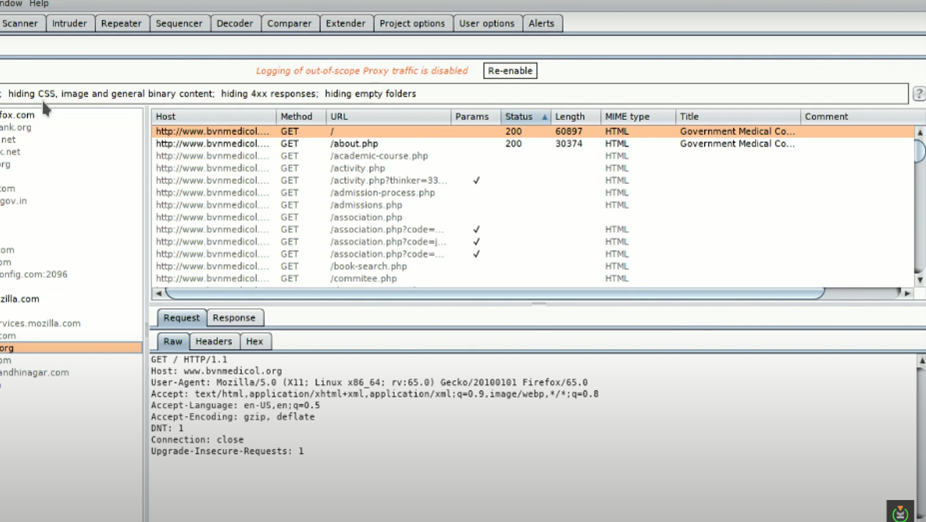926x522 pixels.
Task: Click the table's scroll down arrow
Action: [919, 279]
